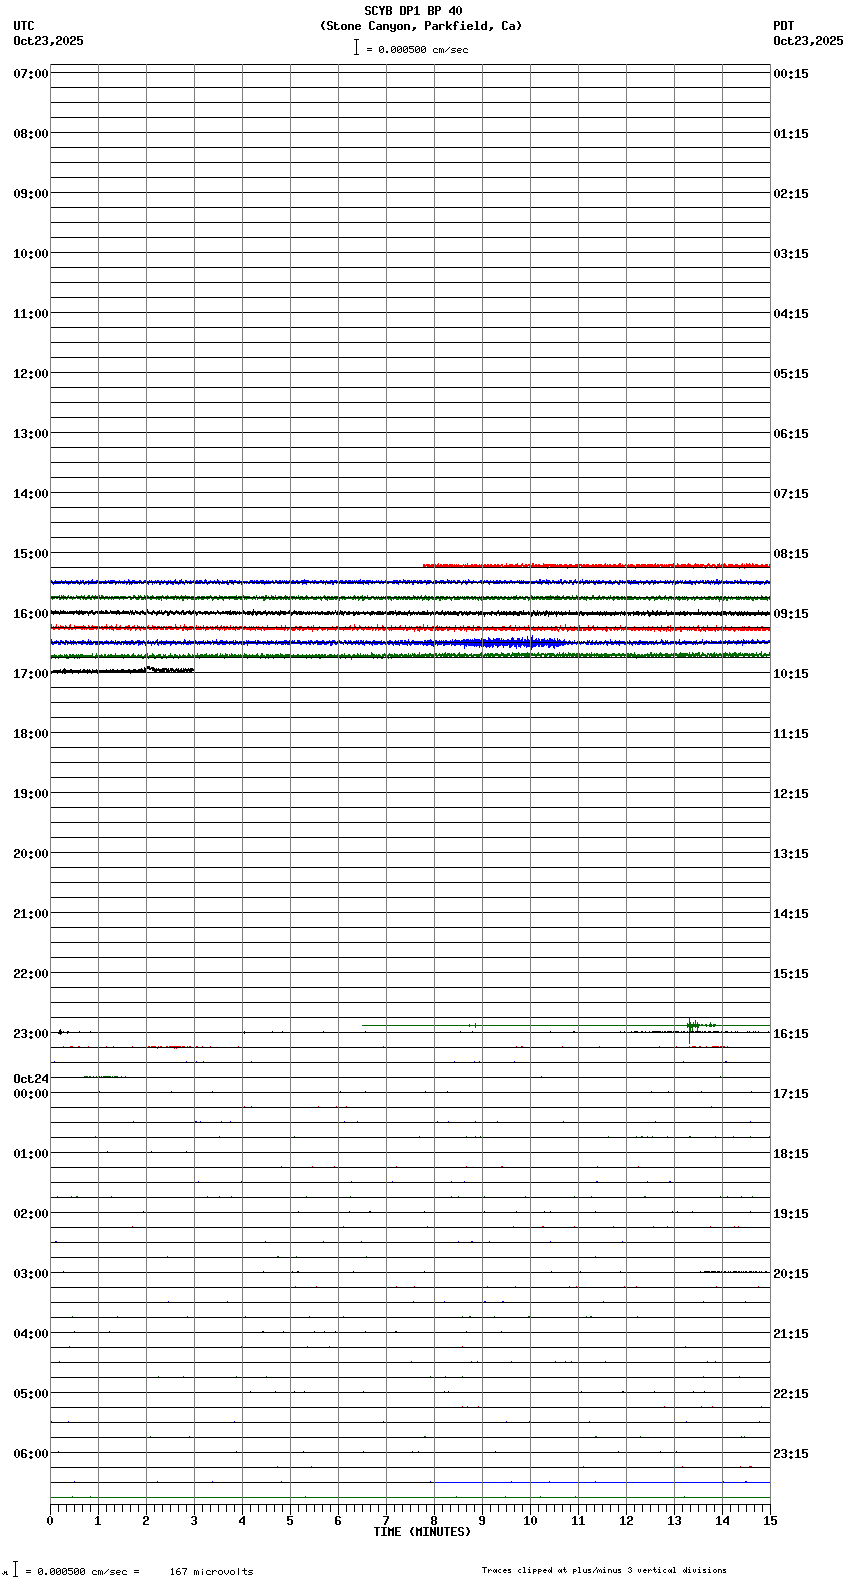This screenshot has width=850, height=1584.
Task: Click the 08:00 UTC row label
Action: click(x=31, y=134)
